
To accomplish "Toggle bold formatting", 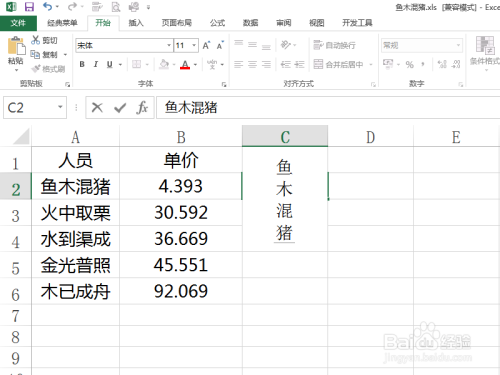I will (82, 64).
